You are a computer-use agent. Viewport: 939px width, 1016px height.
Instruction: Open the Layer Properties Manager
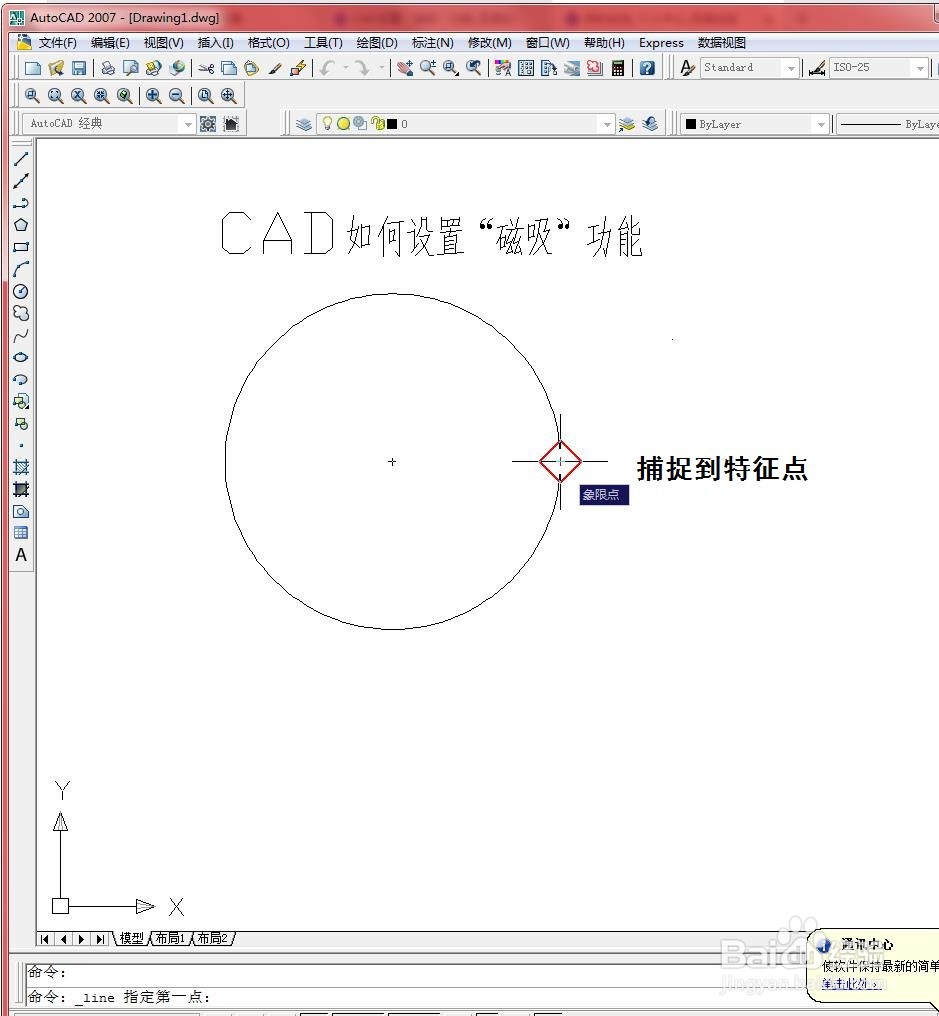[304, 123]
